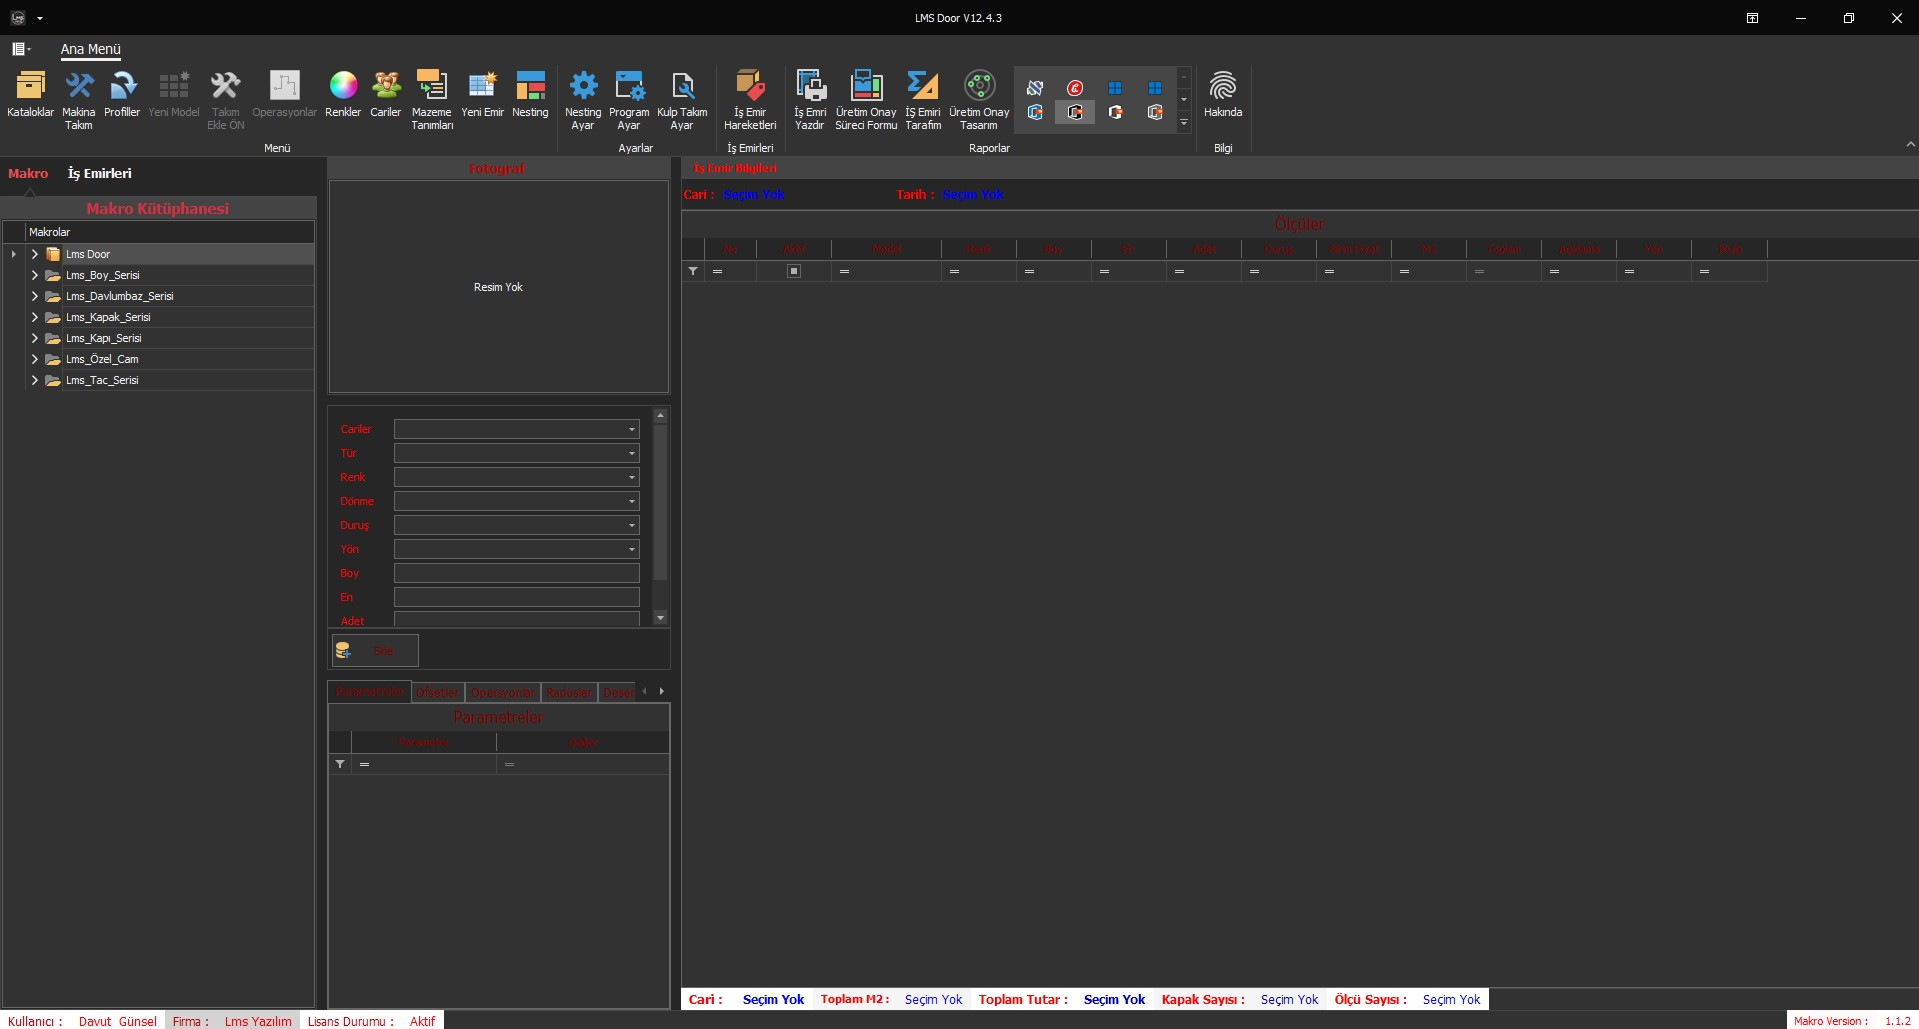
Task: Select the Radüsler tab
Action: click(569, 692)
